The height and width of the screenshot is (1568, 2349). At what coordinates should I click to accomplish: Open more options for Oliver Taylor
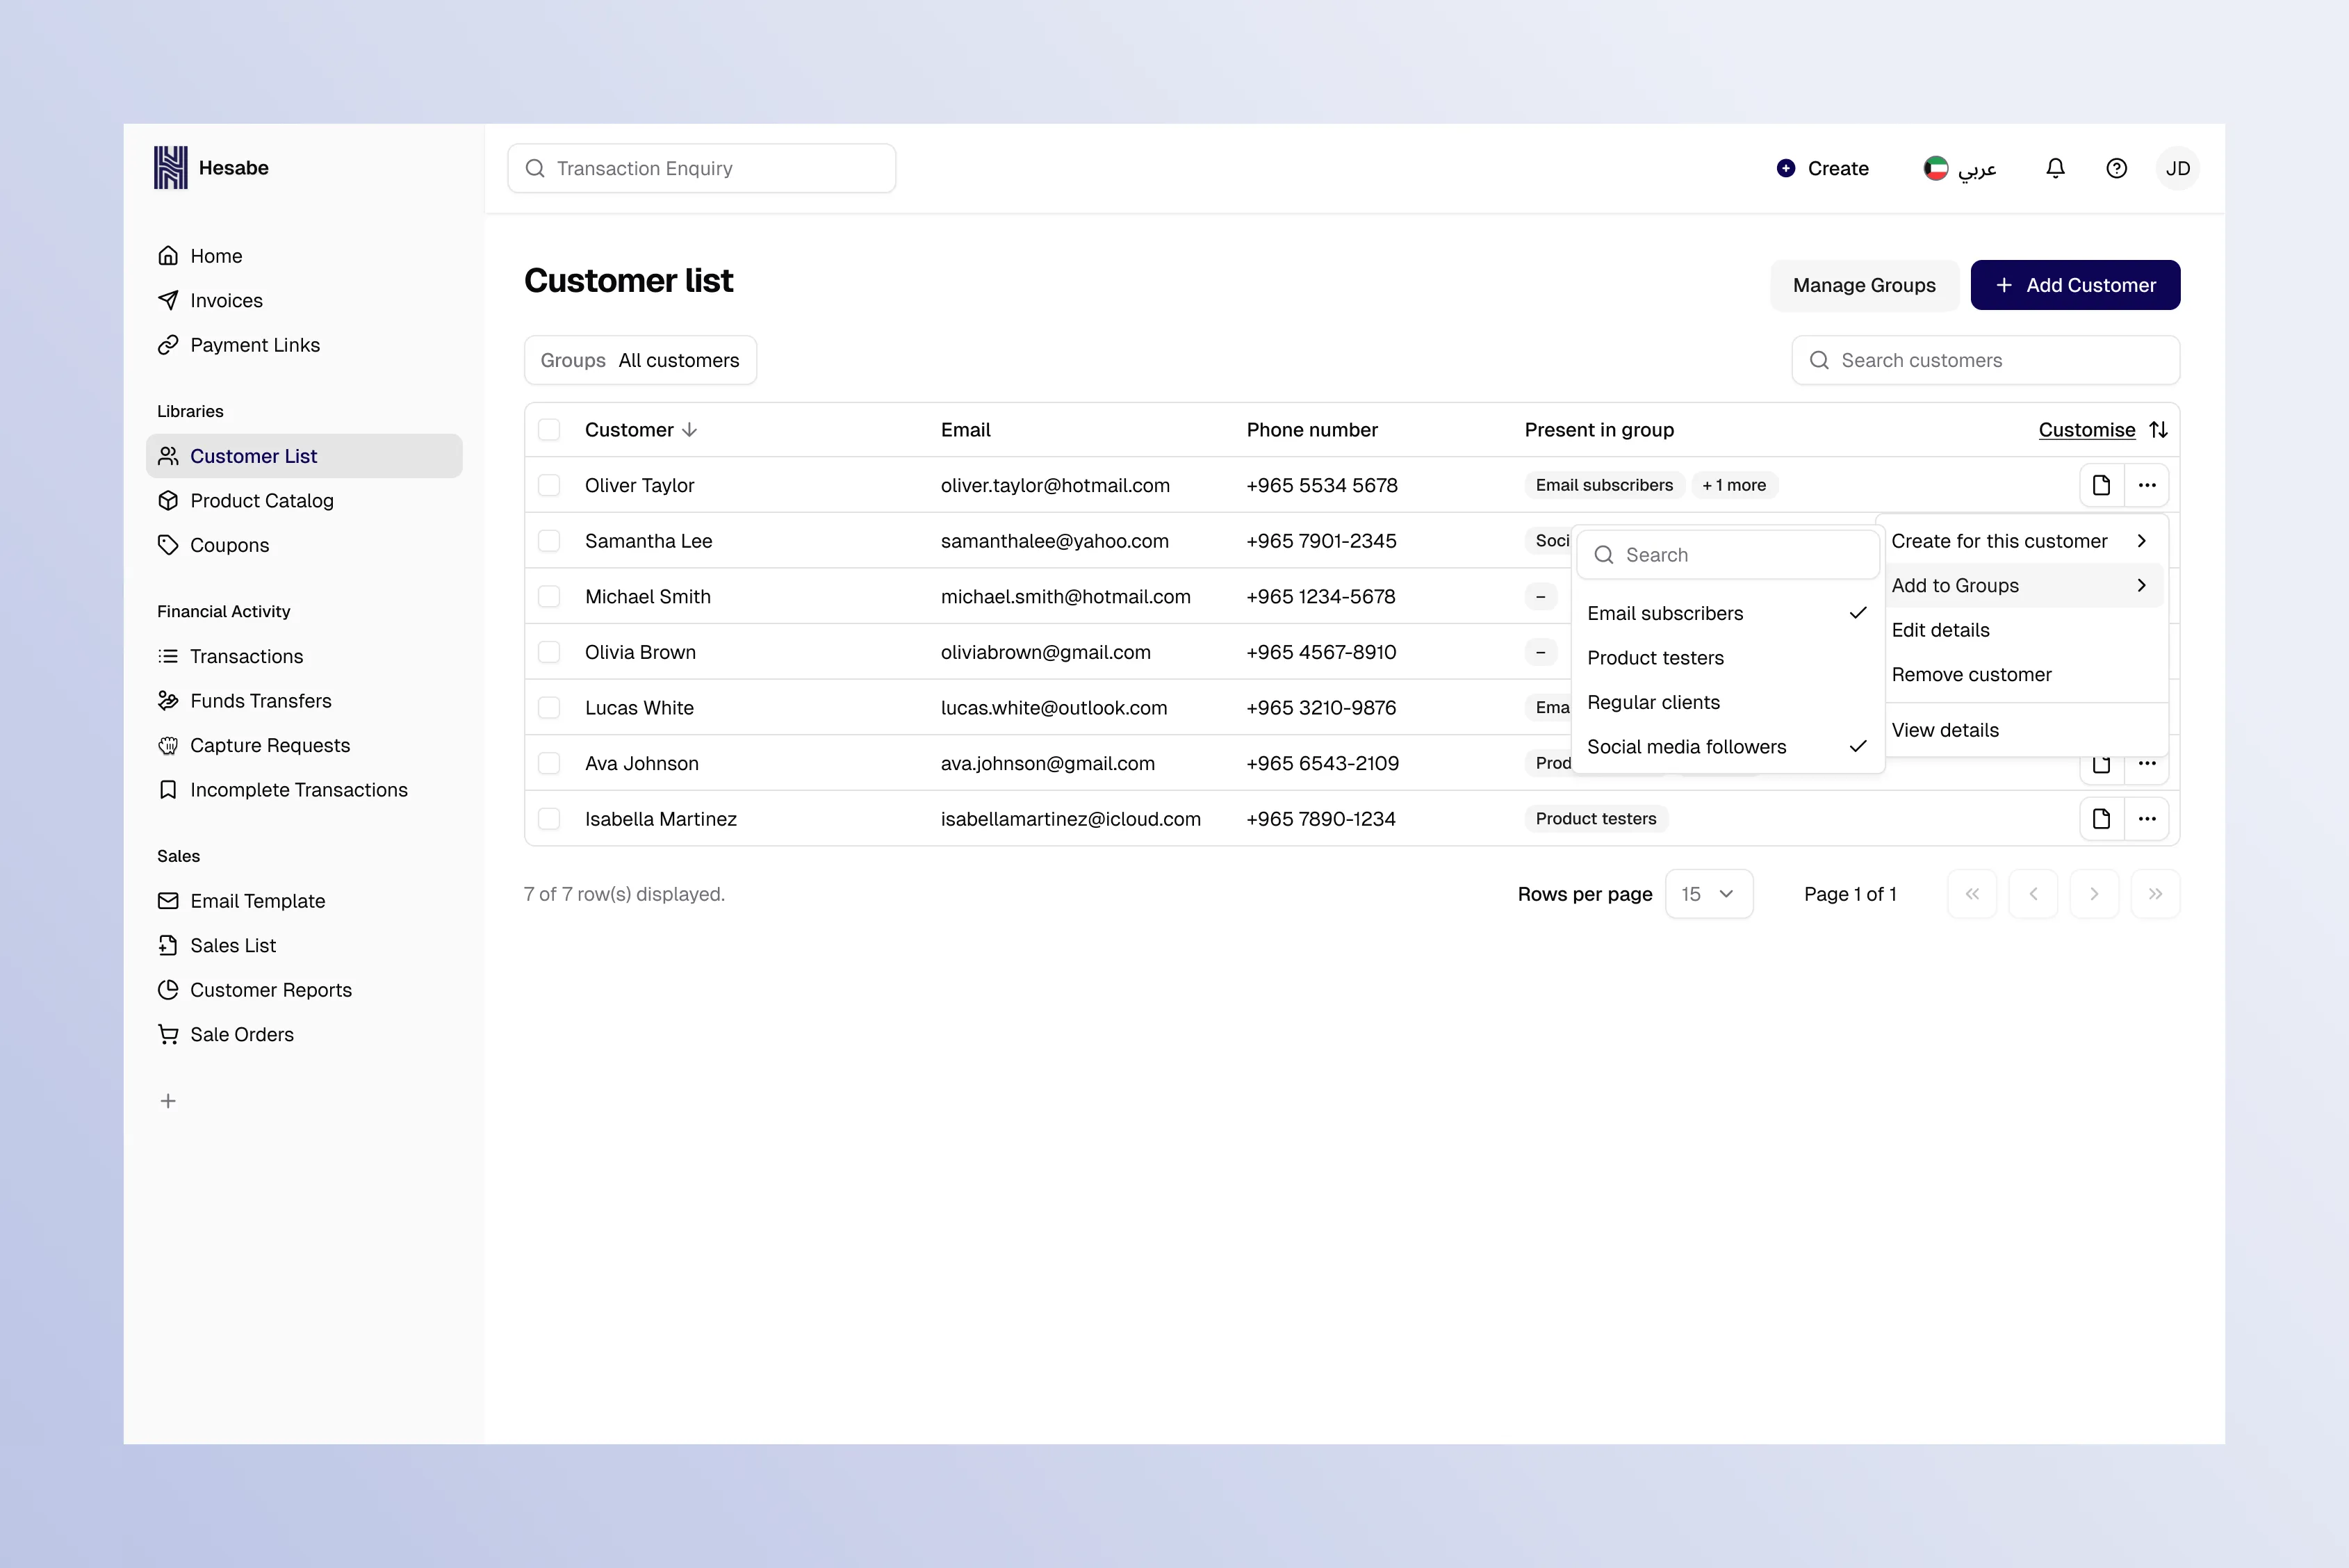pyautogui.click(x=2147, y=485)
